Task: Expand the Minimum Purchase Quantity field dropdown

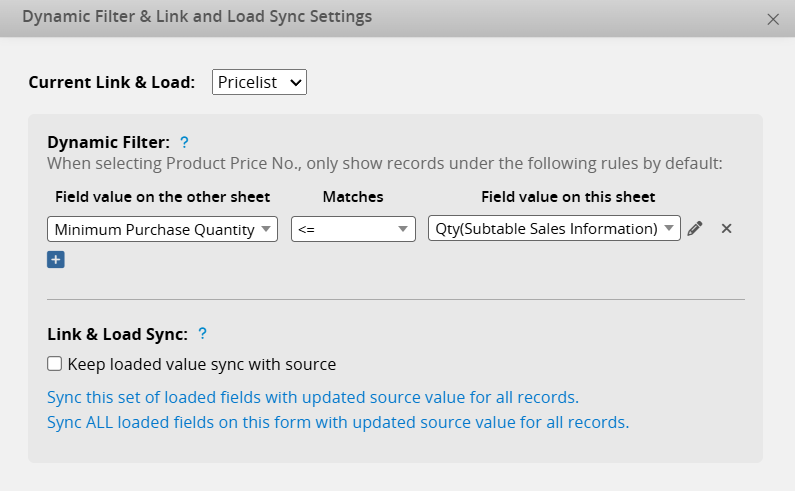Action: (x=163, y=229)
